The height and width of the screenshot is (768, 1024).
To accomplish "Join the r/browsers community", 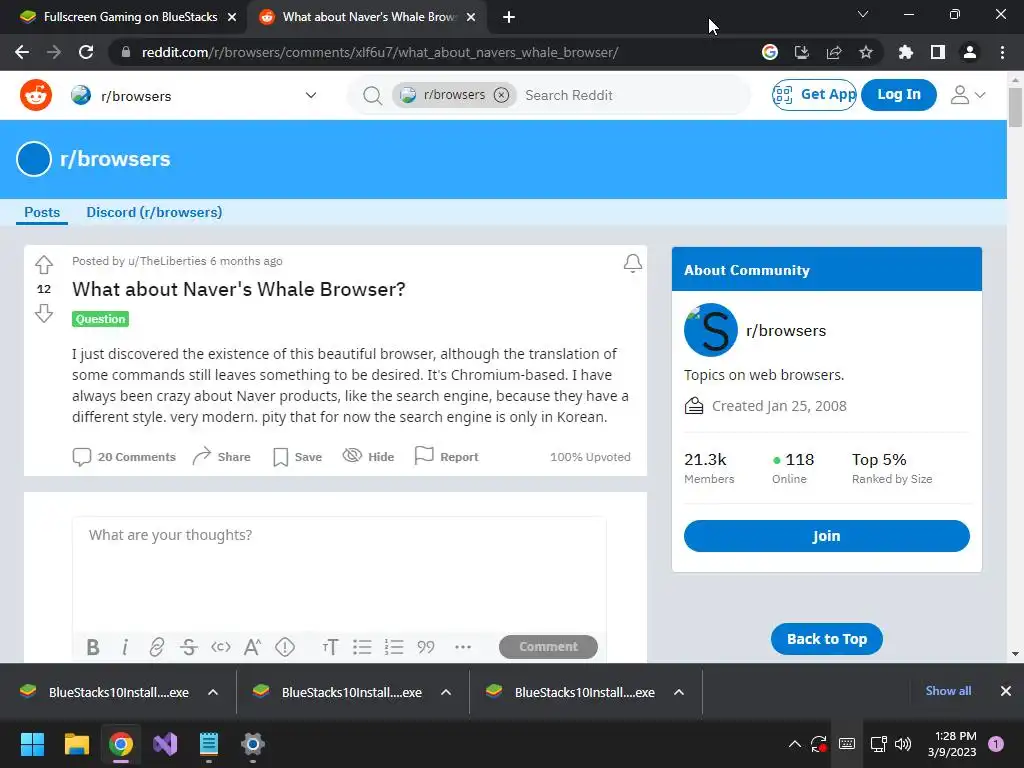I will (x=826, y=536).
